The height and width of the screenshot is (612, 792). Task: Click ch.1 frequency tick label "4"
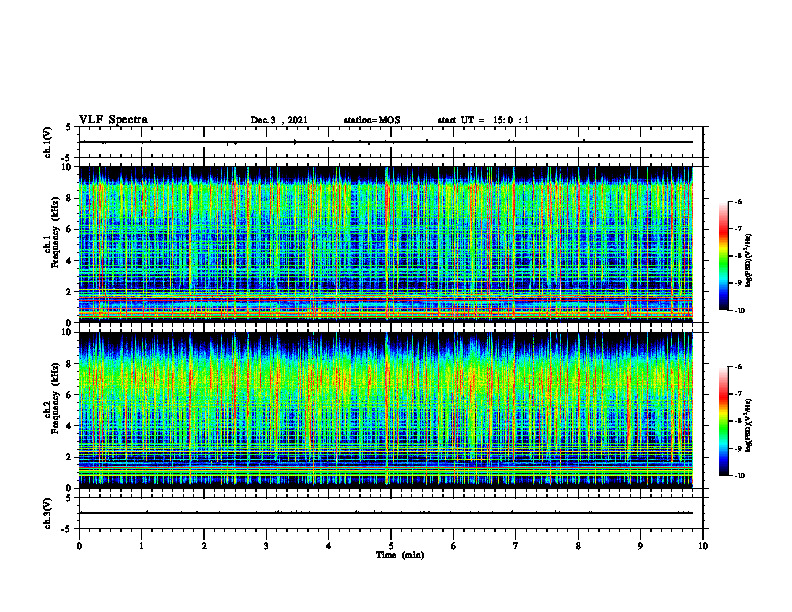(x=69, y=261)
